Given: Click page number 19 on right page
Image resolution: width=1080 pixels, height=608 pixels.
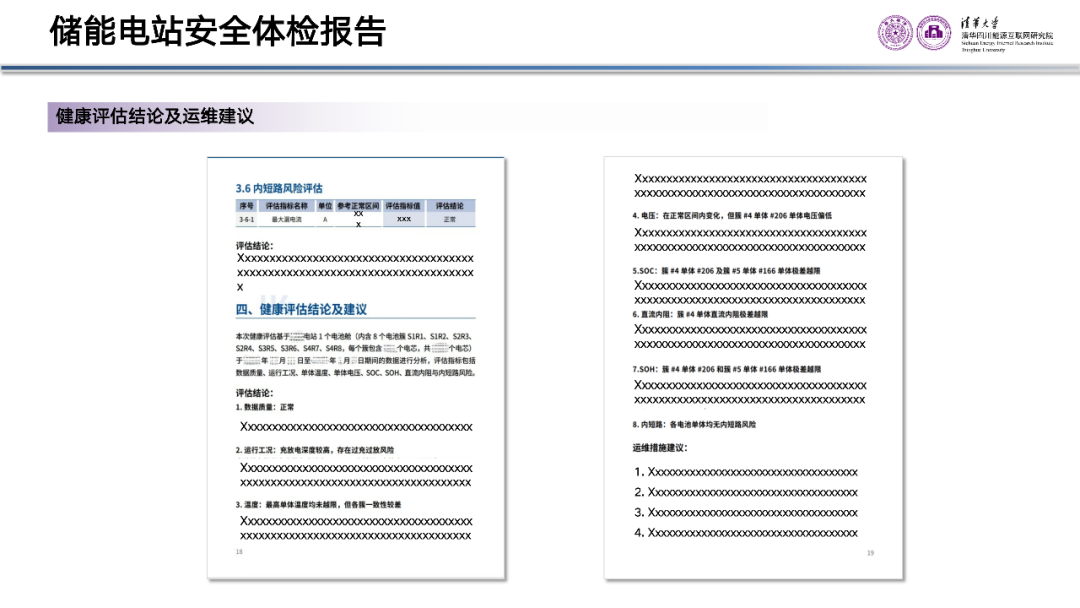Looking at the screenshot, I should point(870,553).
